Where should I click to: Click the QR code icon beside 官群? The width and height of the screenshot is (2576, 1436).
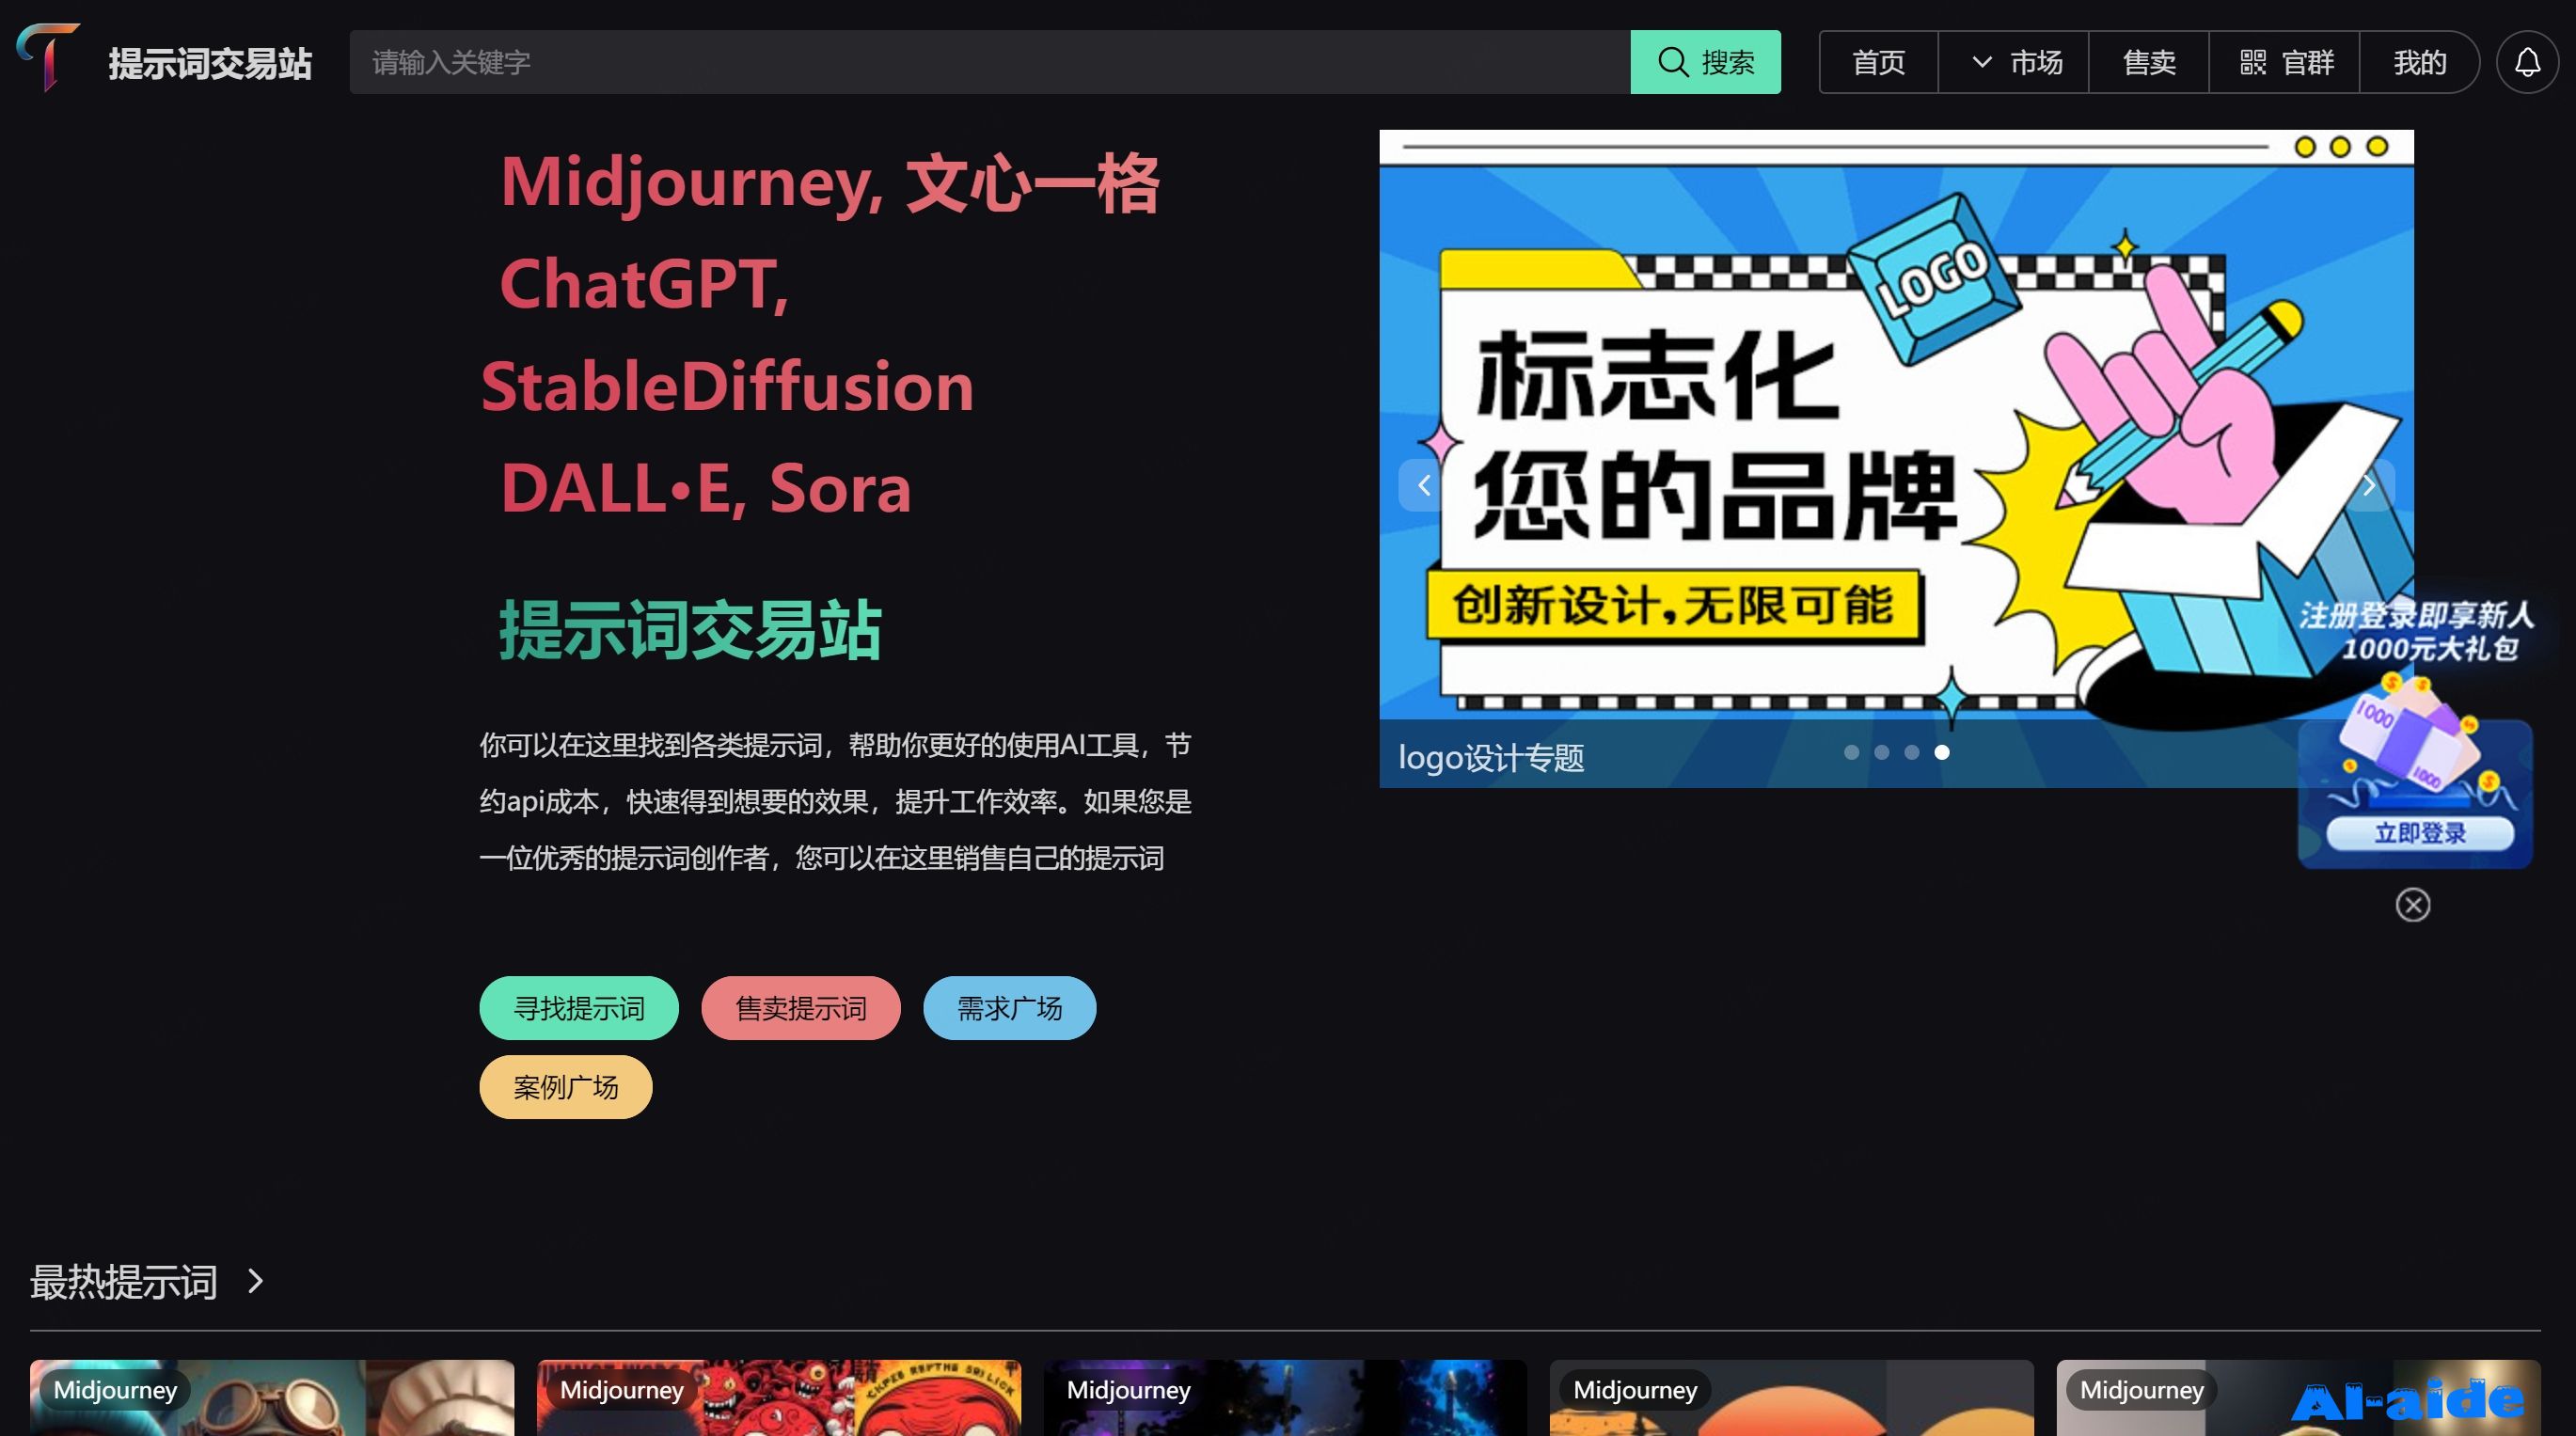2253,62
